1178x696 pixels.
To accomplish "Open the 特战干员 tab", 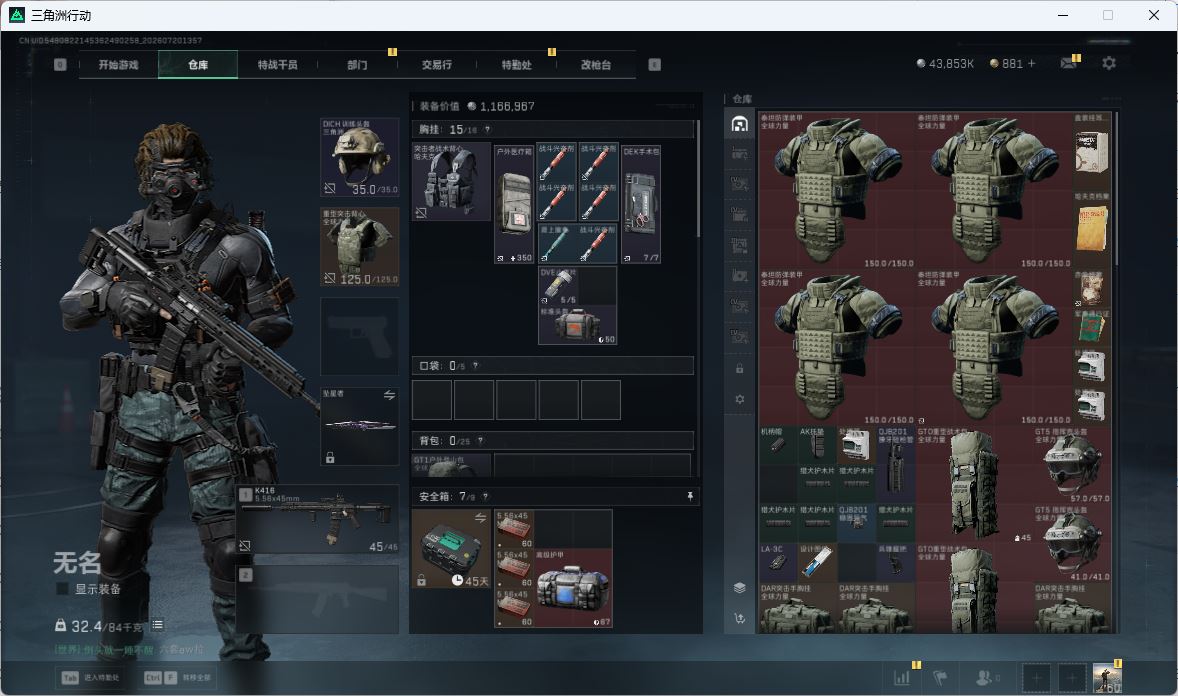I will [278, 65].
